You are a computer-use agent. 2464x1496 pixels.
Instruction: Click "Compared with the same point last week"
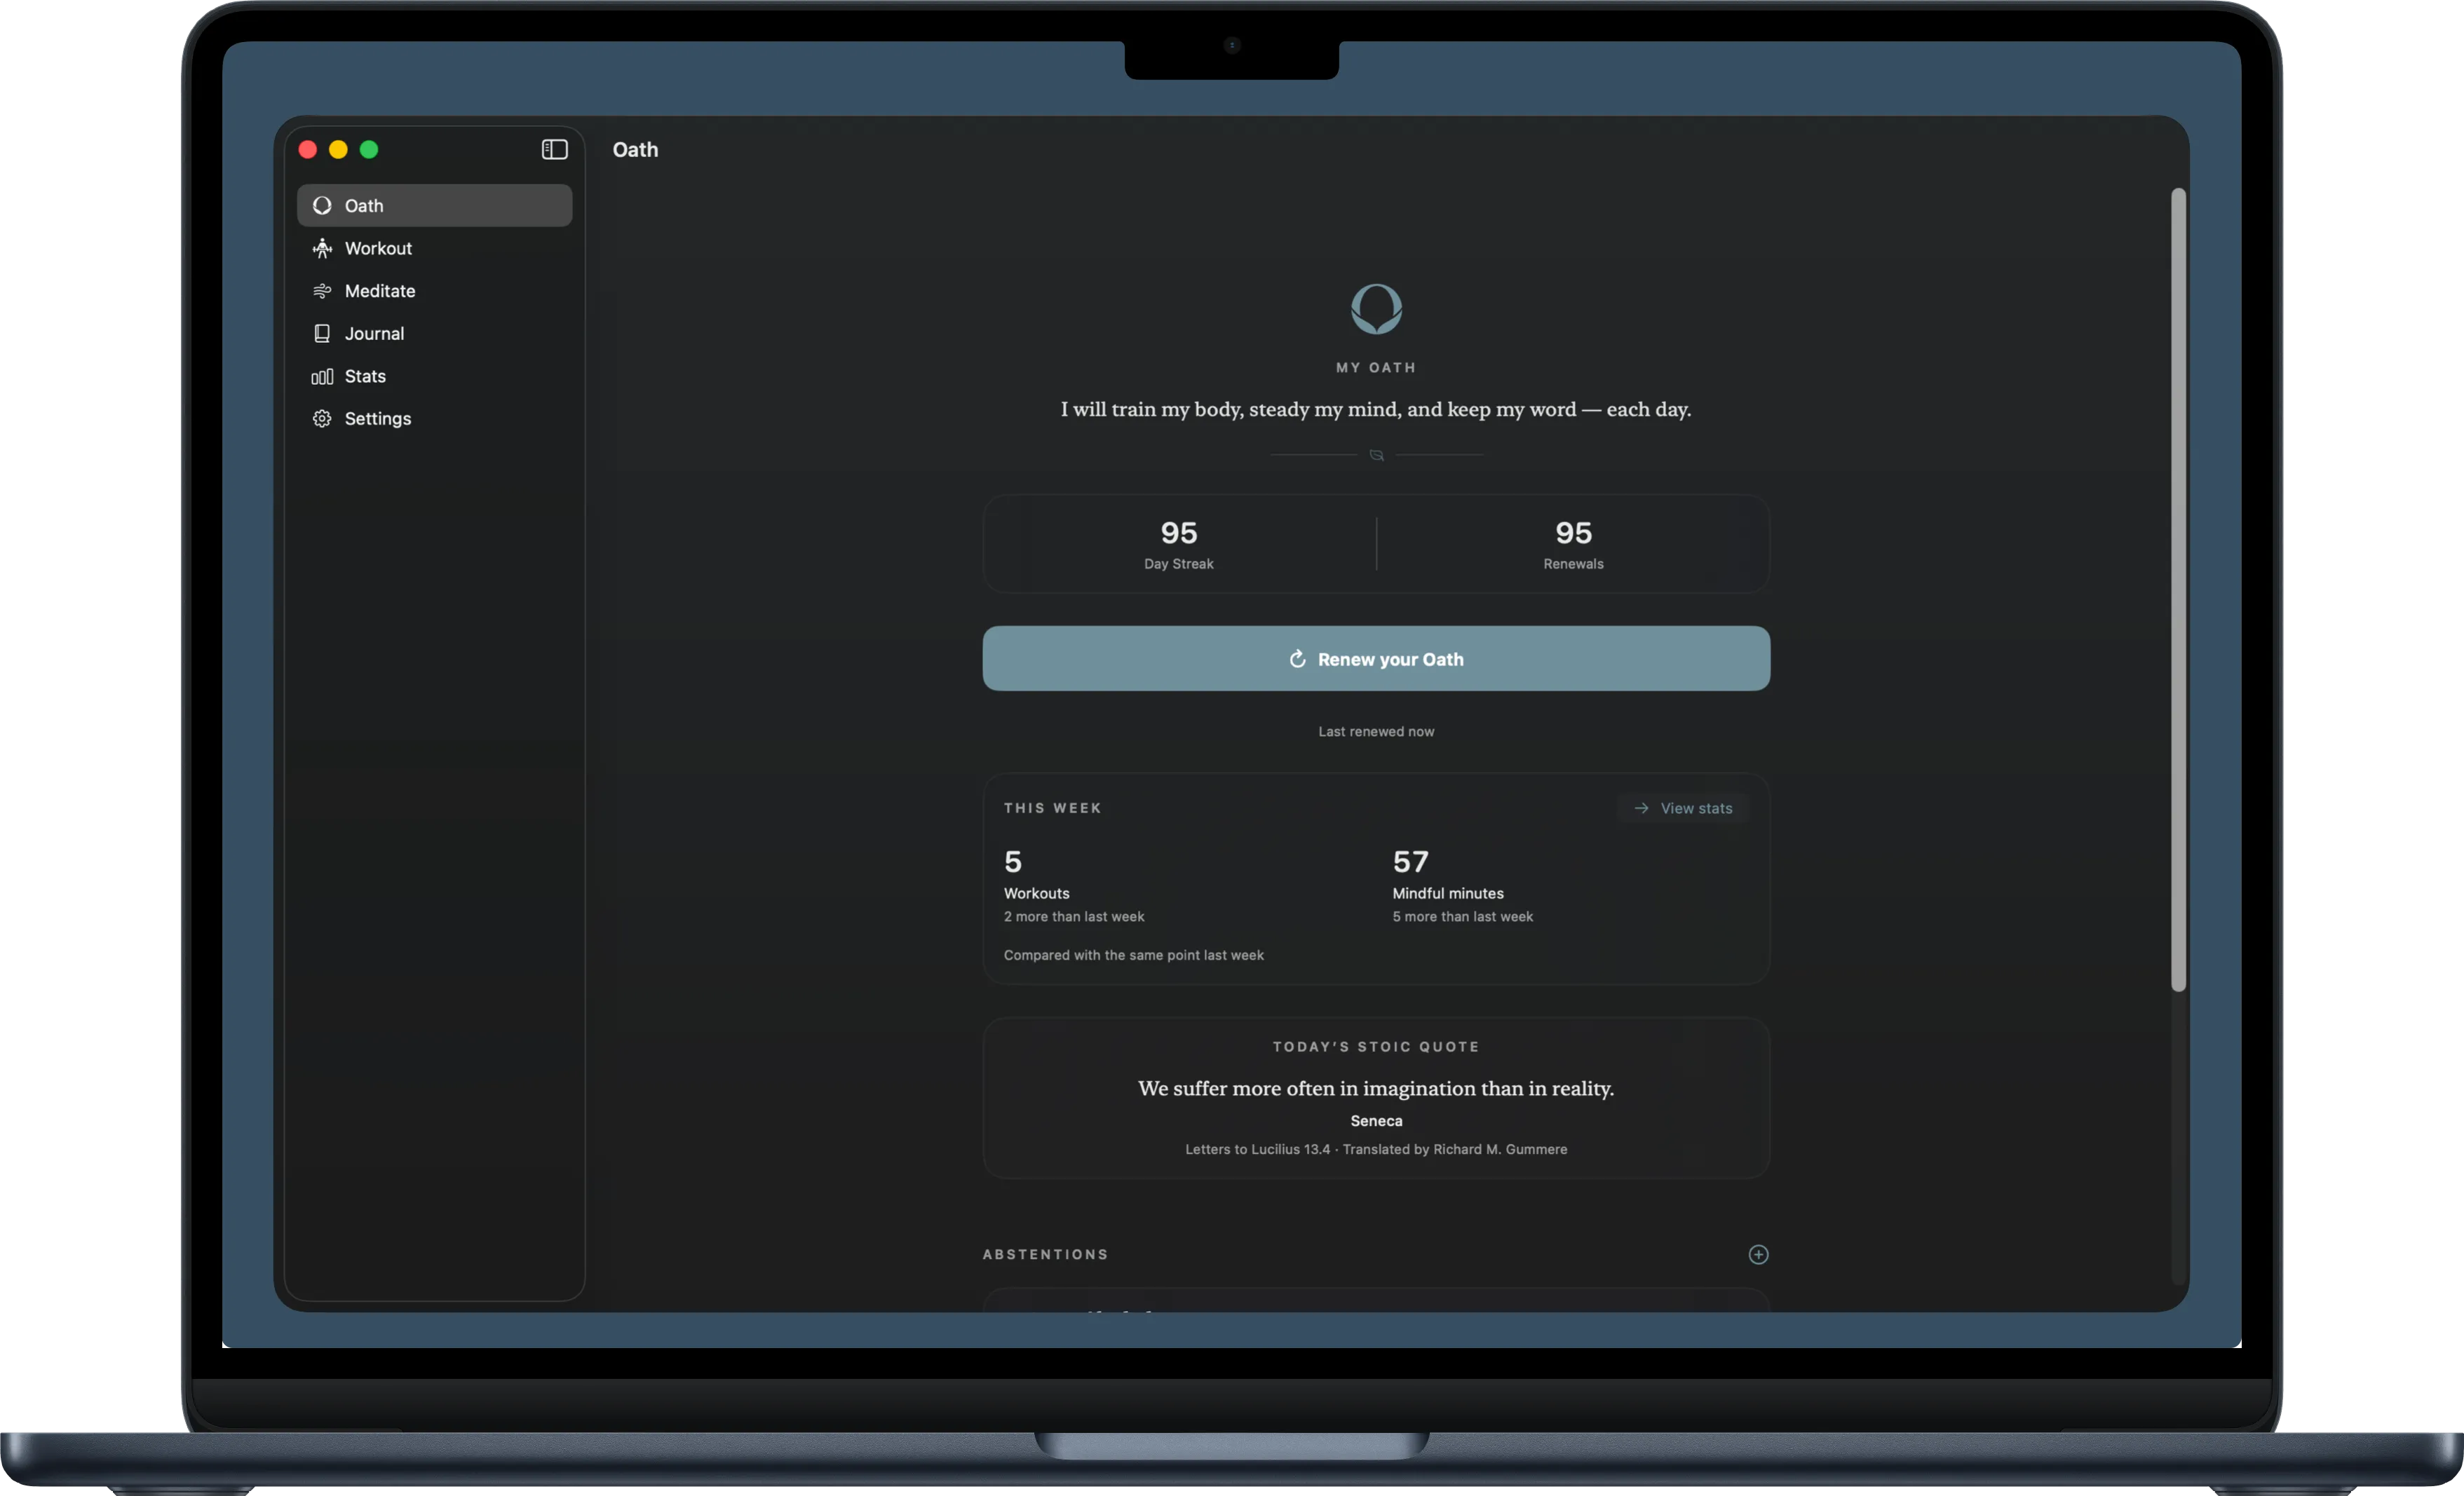(x=1133, y=955)
